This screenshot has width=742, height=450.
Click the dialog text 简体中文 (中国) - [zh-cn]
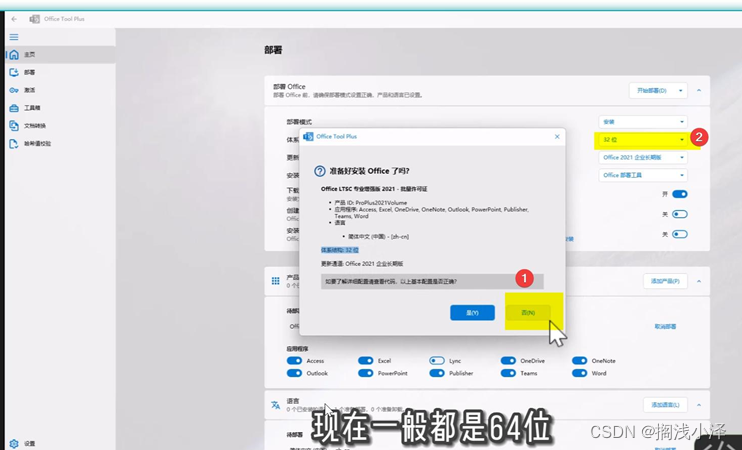(378, 237)
